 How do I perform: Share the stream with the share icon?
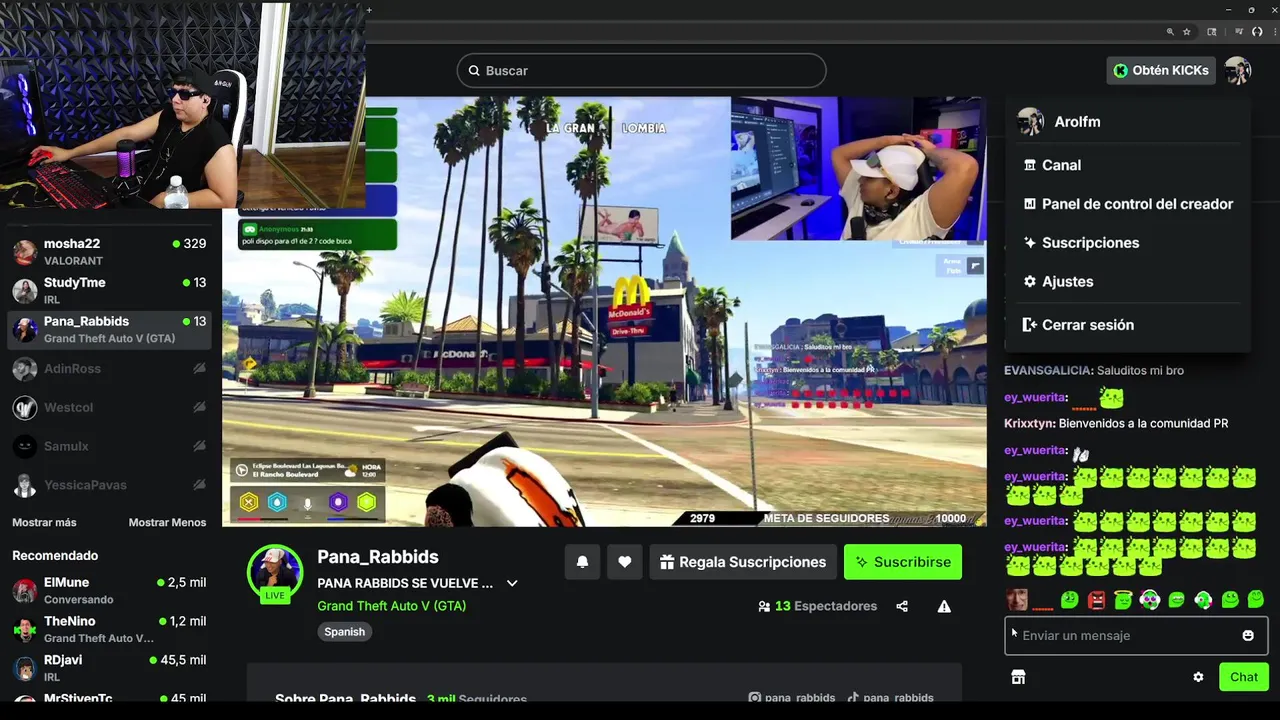pos(902,606)
